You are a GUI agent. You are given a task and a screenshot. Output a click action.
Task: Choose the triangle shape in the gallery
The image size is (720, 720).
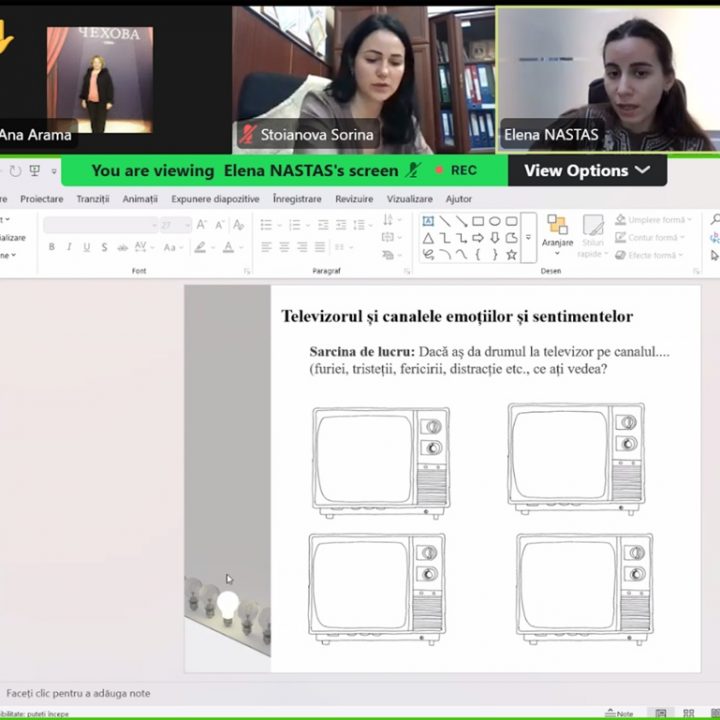coord(428,239)
